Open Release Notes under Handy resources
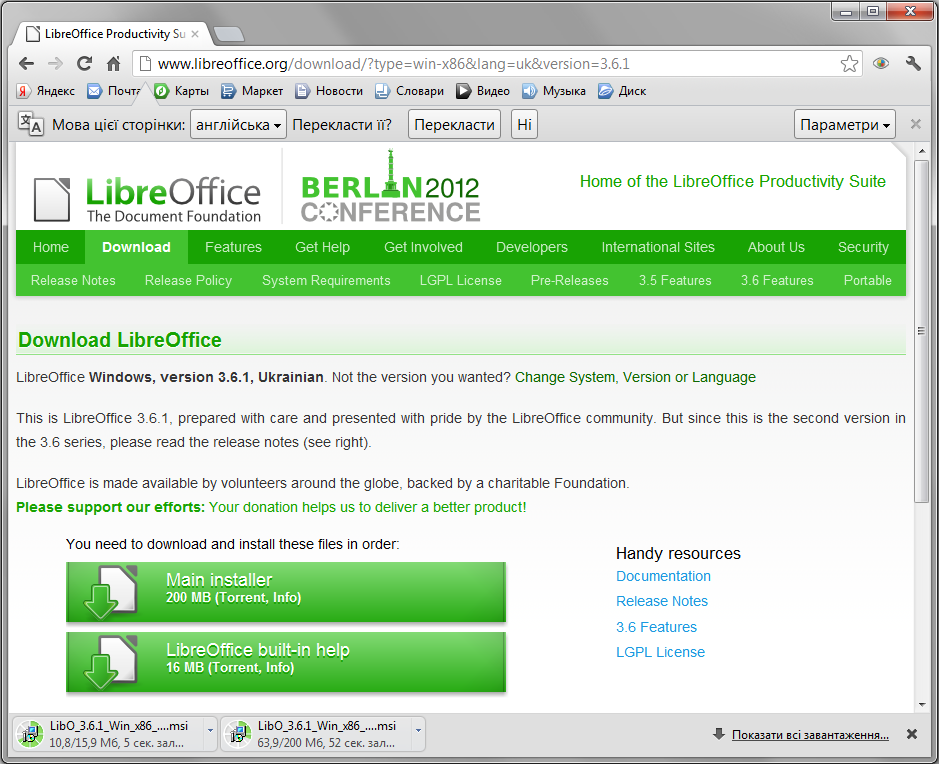939x764 pixels. (x=662, y=601)
